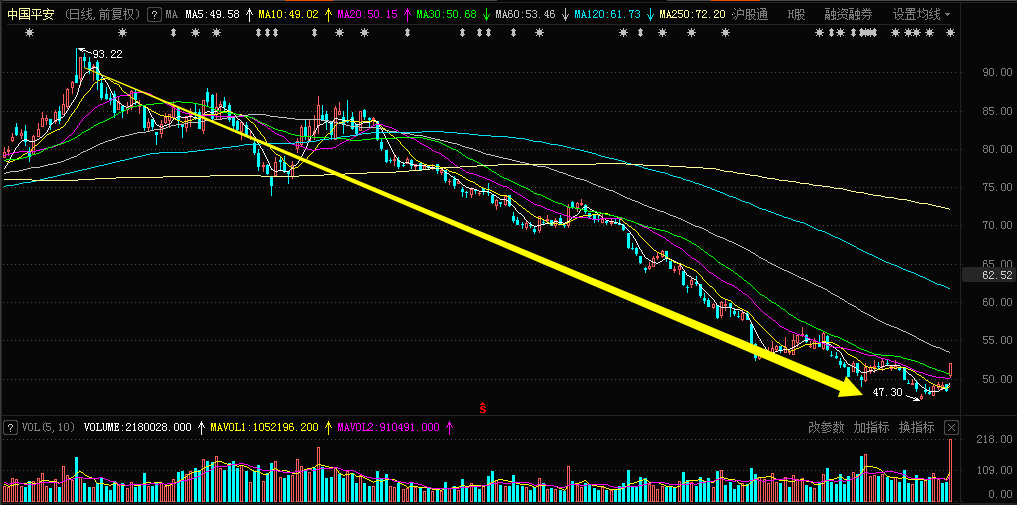Click 加指标 to add indicator
The width and height of the screenshot is (1017, 505).
(x=871, y=427)
